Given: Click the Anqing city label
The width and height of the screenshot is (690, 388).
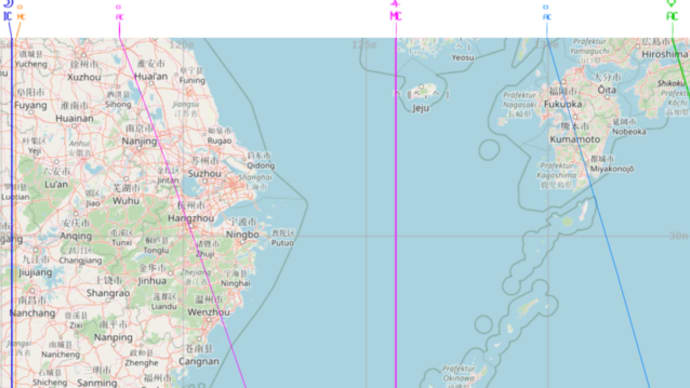Looking at the screenshot, I should (76, 236).
